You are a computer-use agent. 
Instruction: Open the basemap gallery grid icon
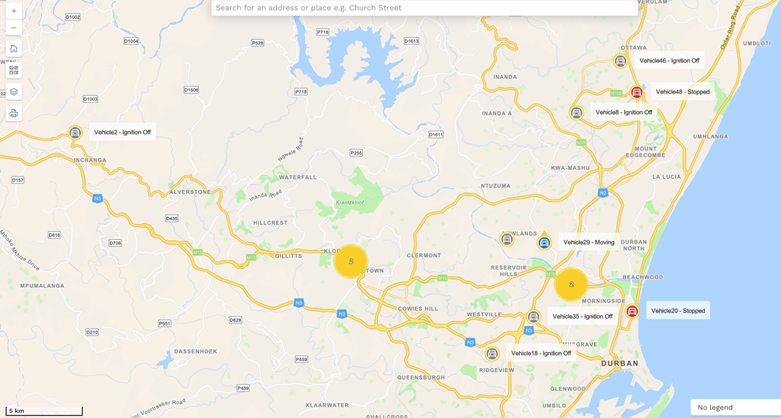pos(14,70)
